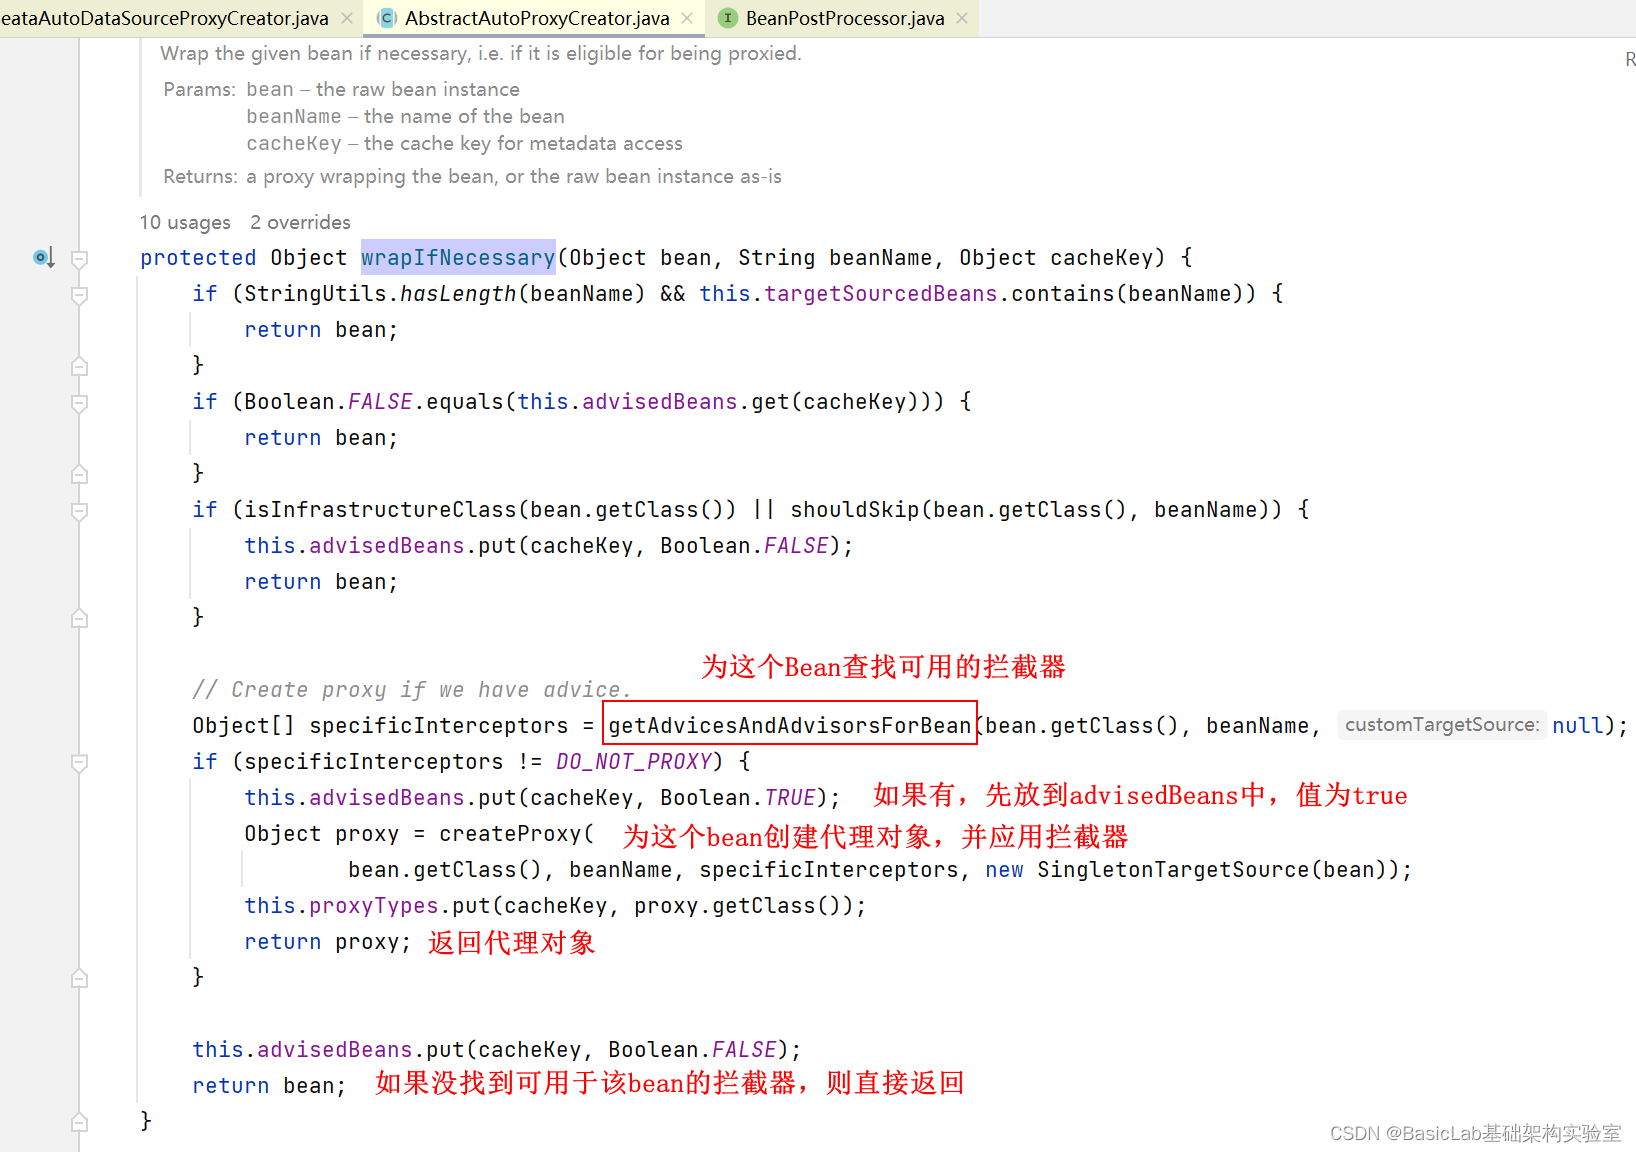Close the AbstractAutoProxyCreator.java tab
Viewport: 1636px width, 1152px height.
[x=687, y=18]
